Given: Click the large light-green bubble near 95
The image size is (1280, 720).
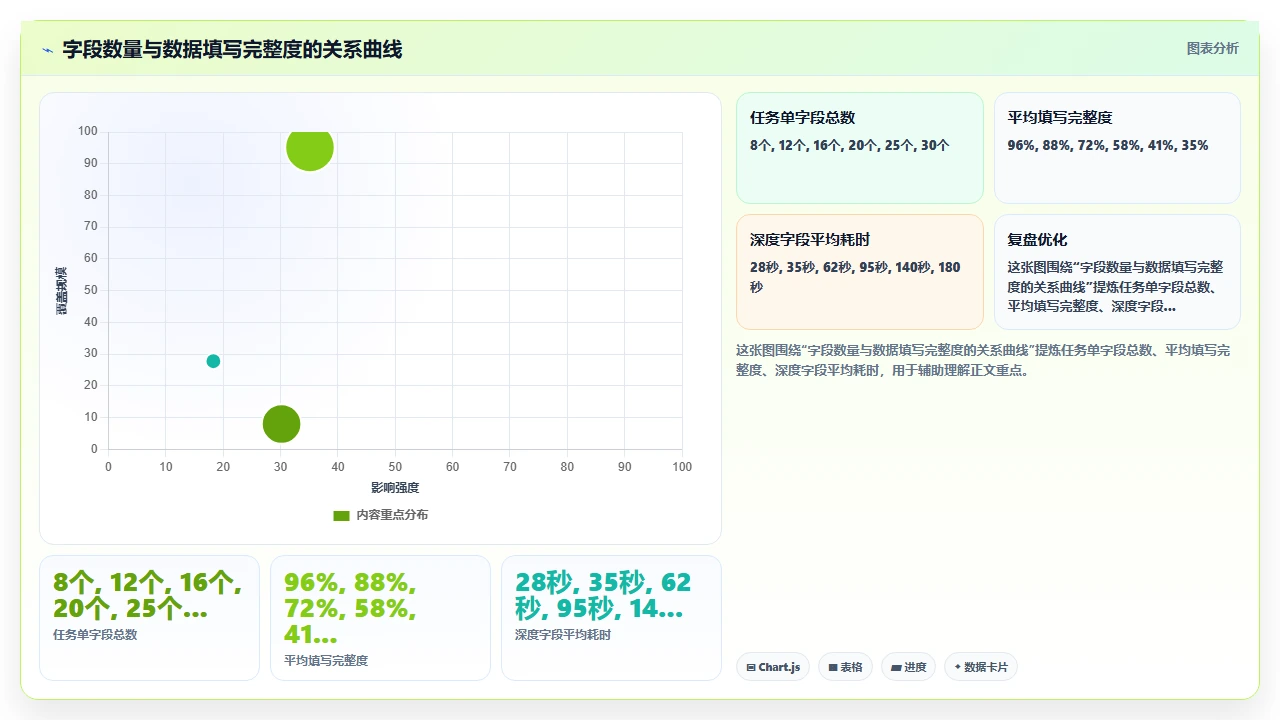Looking at the screenshot, I should tap(310, 148).
